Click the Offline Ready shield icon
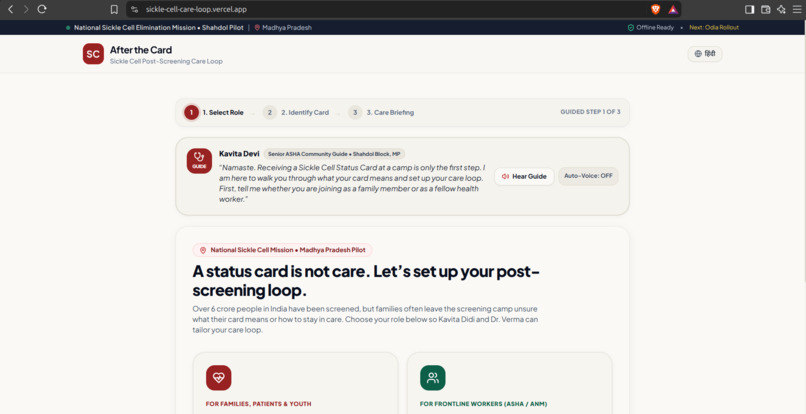This screenshot has width=806, height=414. coord(631,28)
